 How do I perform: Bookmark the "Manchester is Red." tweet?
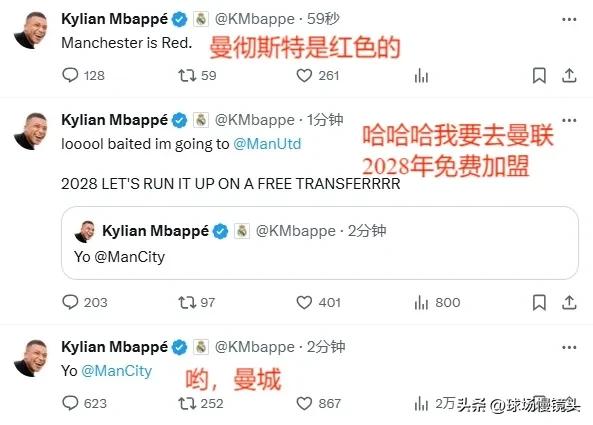tap(539, 76)
